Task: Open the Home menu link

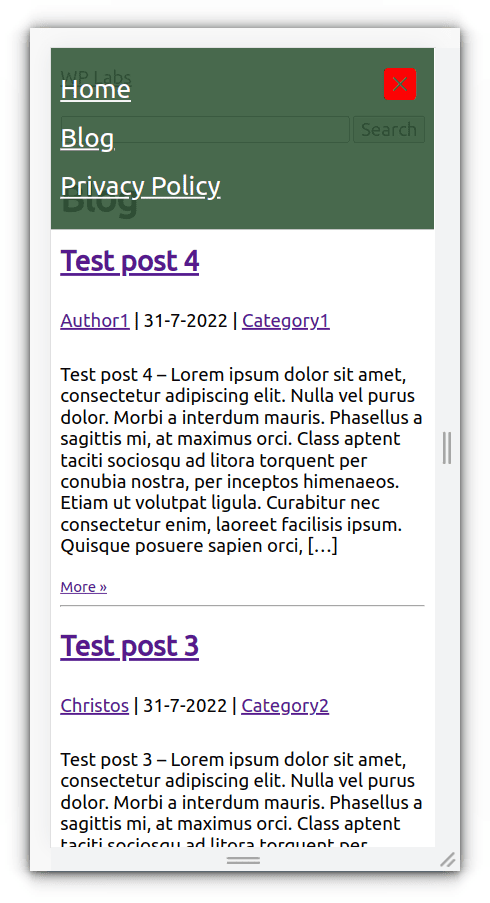Action: pyautogui.click(x=96, y=89)
